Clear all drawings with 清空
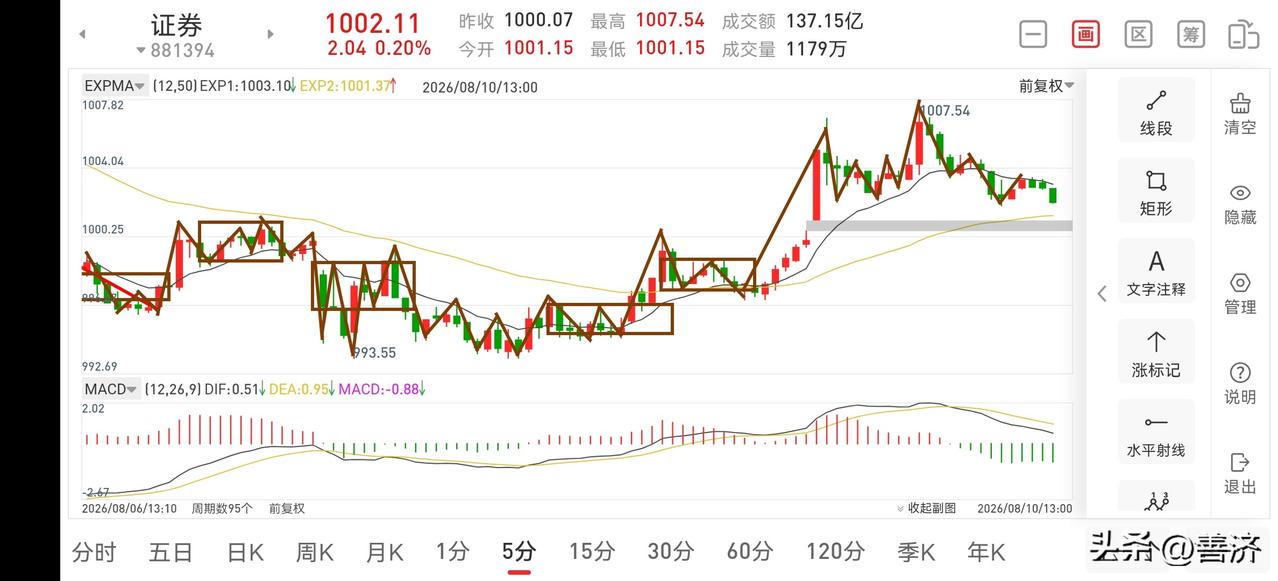Viewport: 1278px width, 581px height. (1240, 114)
